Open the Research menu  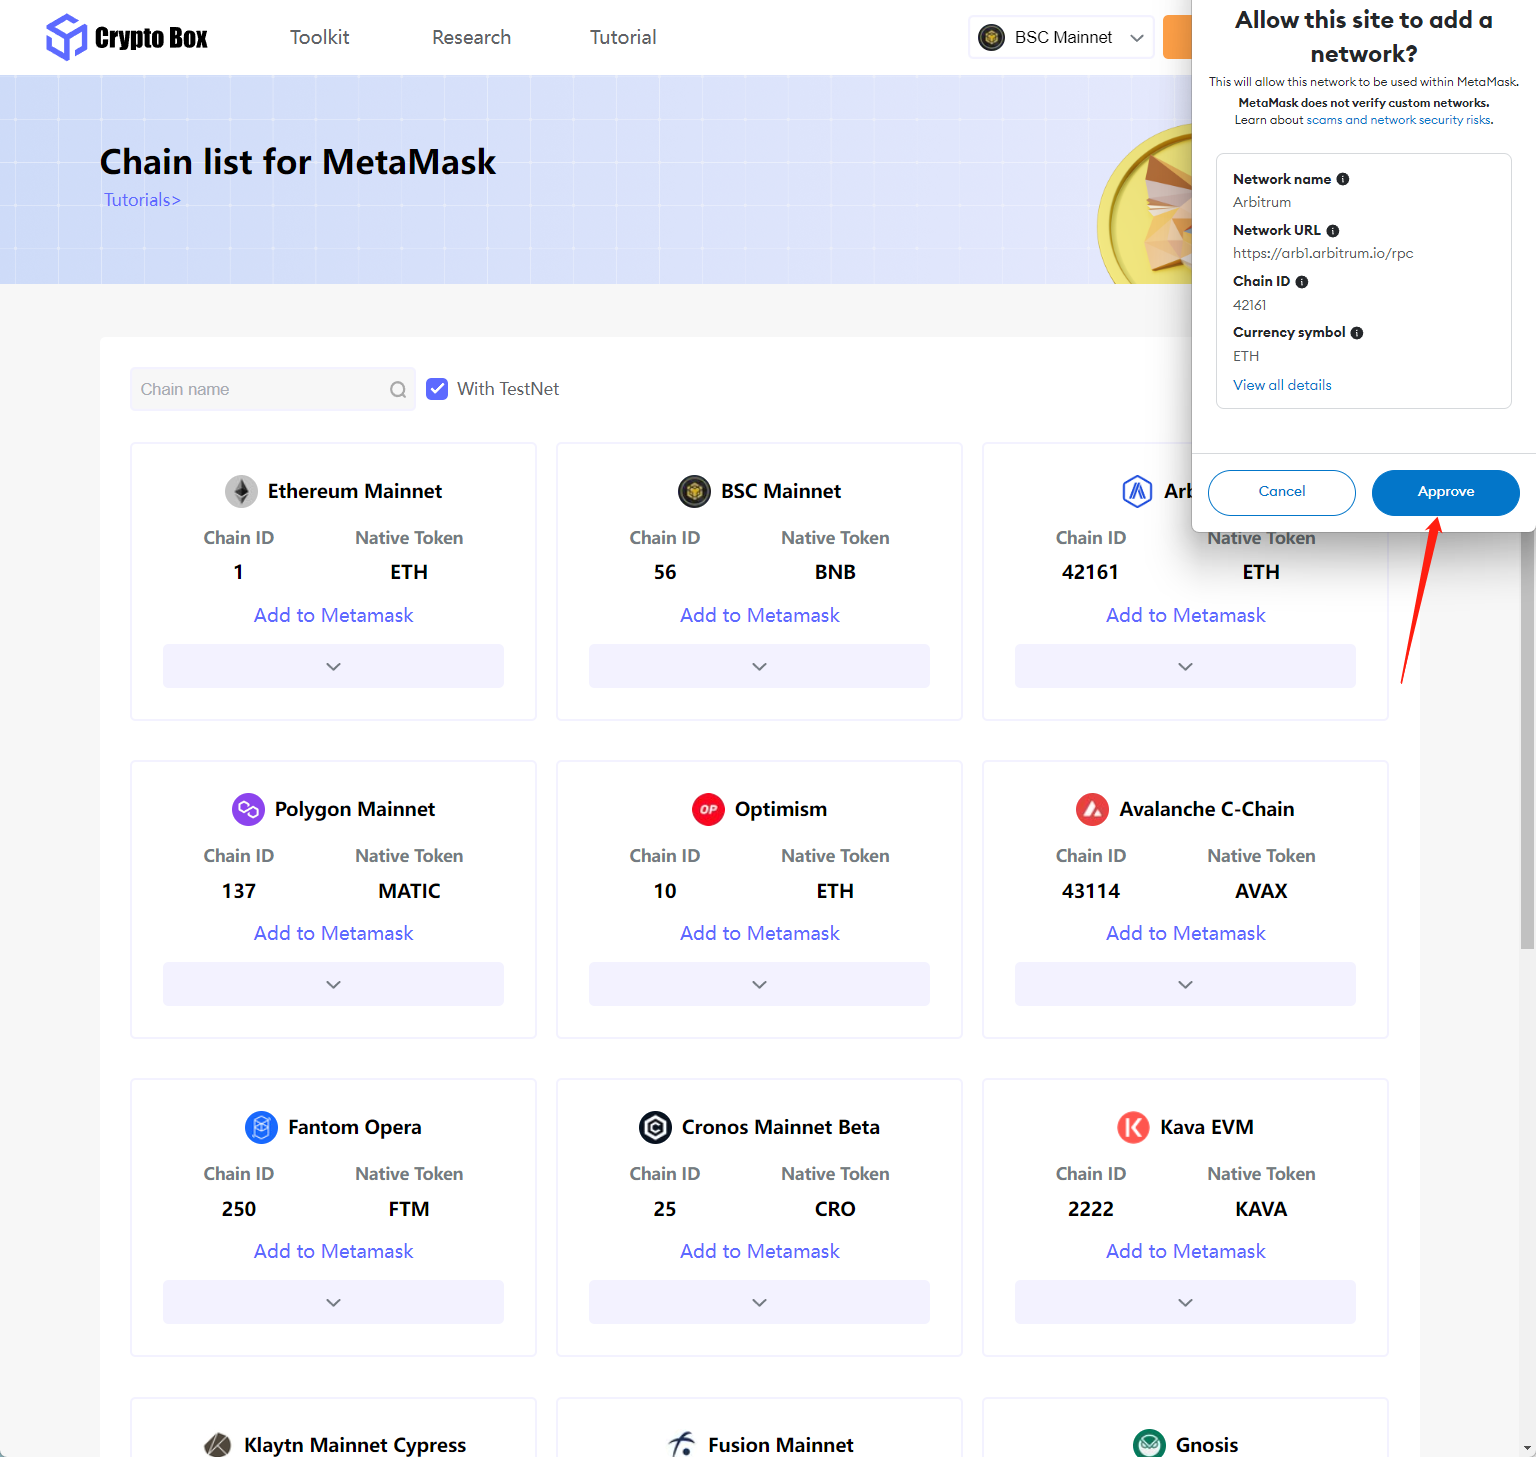click(472, 37)
